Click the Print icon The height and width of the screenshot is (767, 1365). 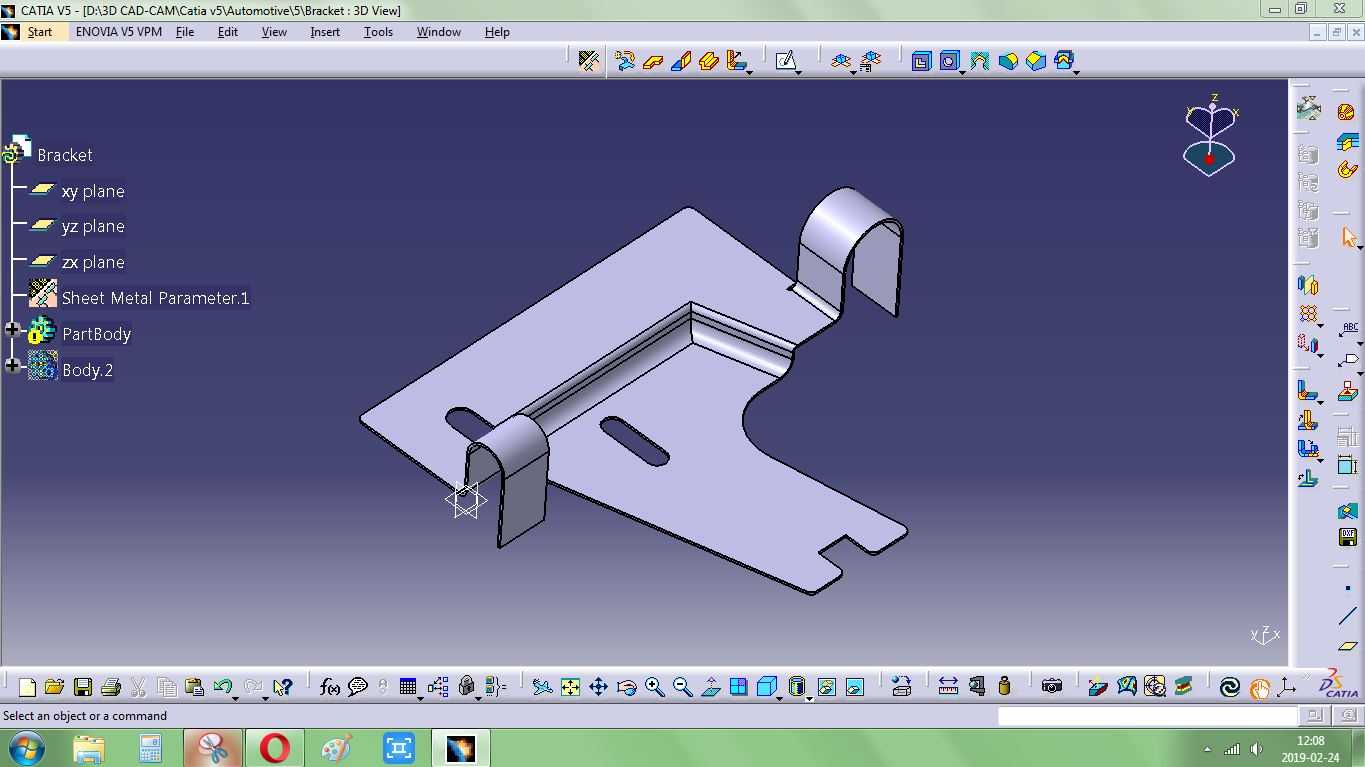[x=111, y=687]
